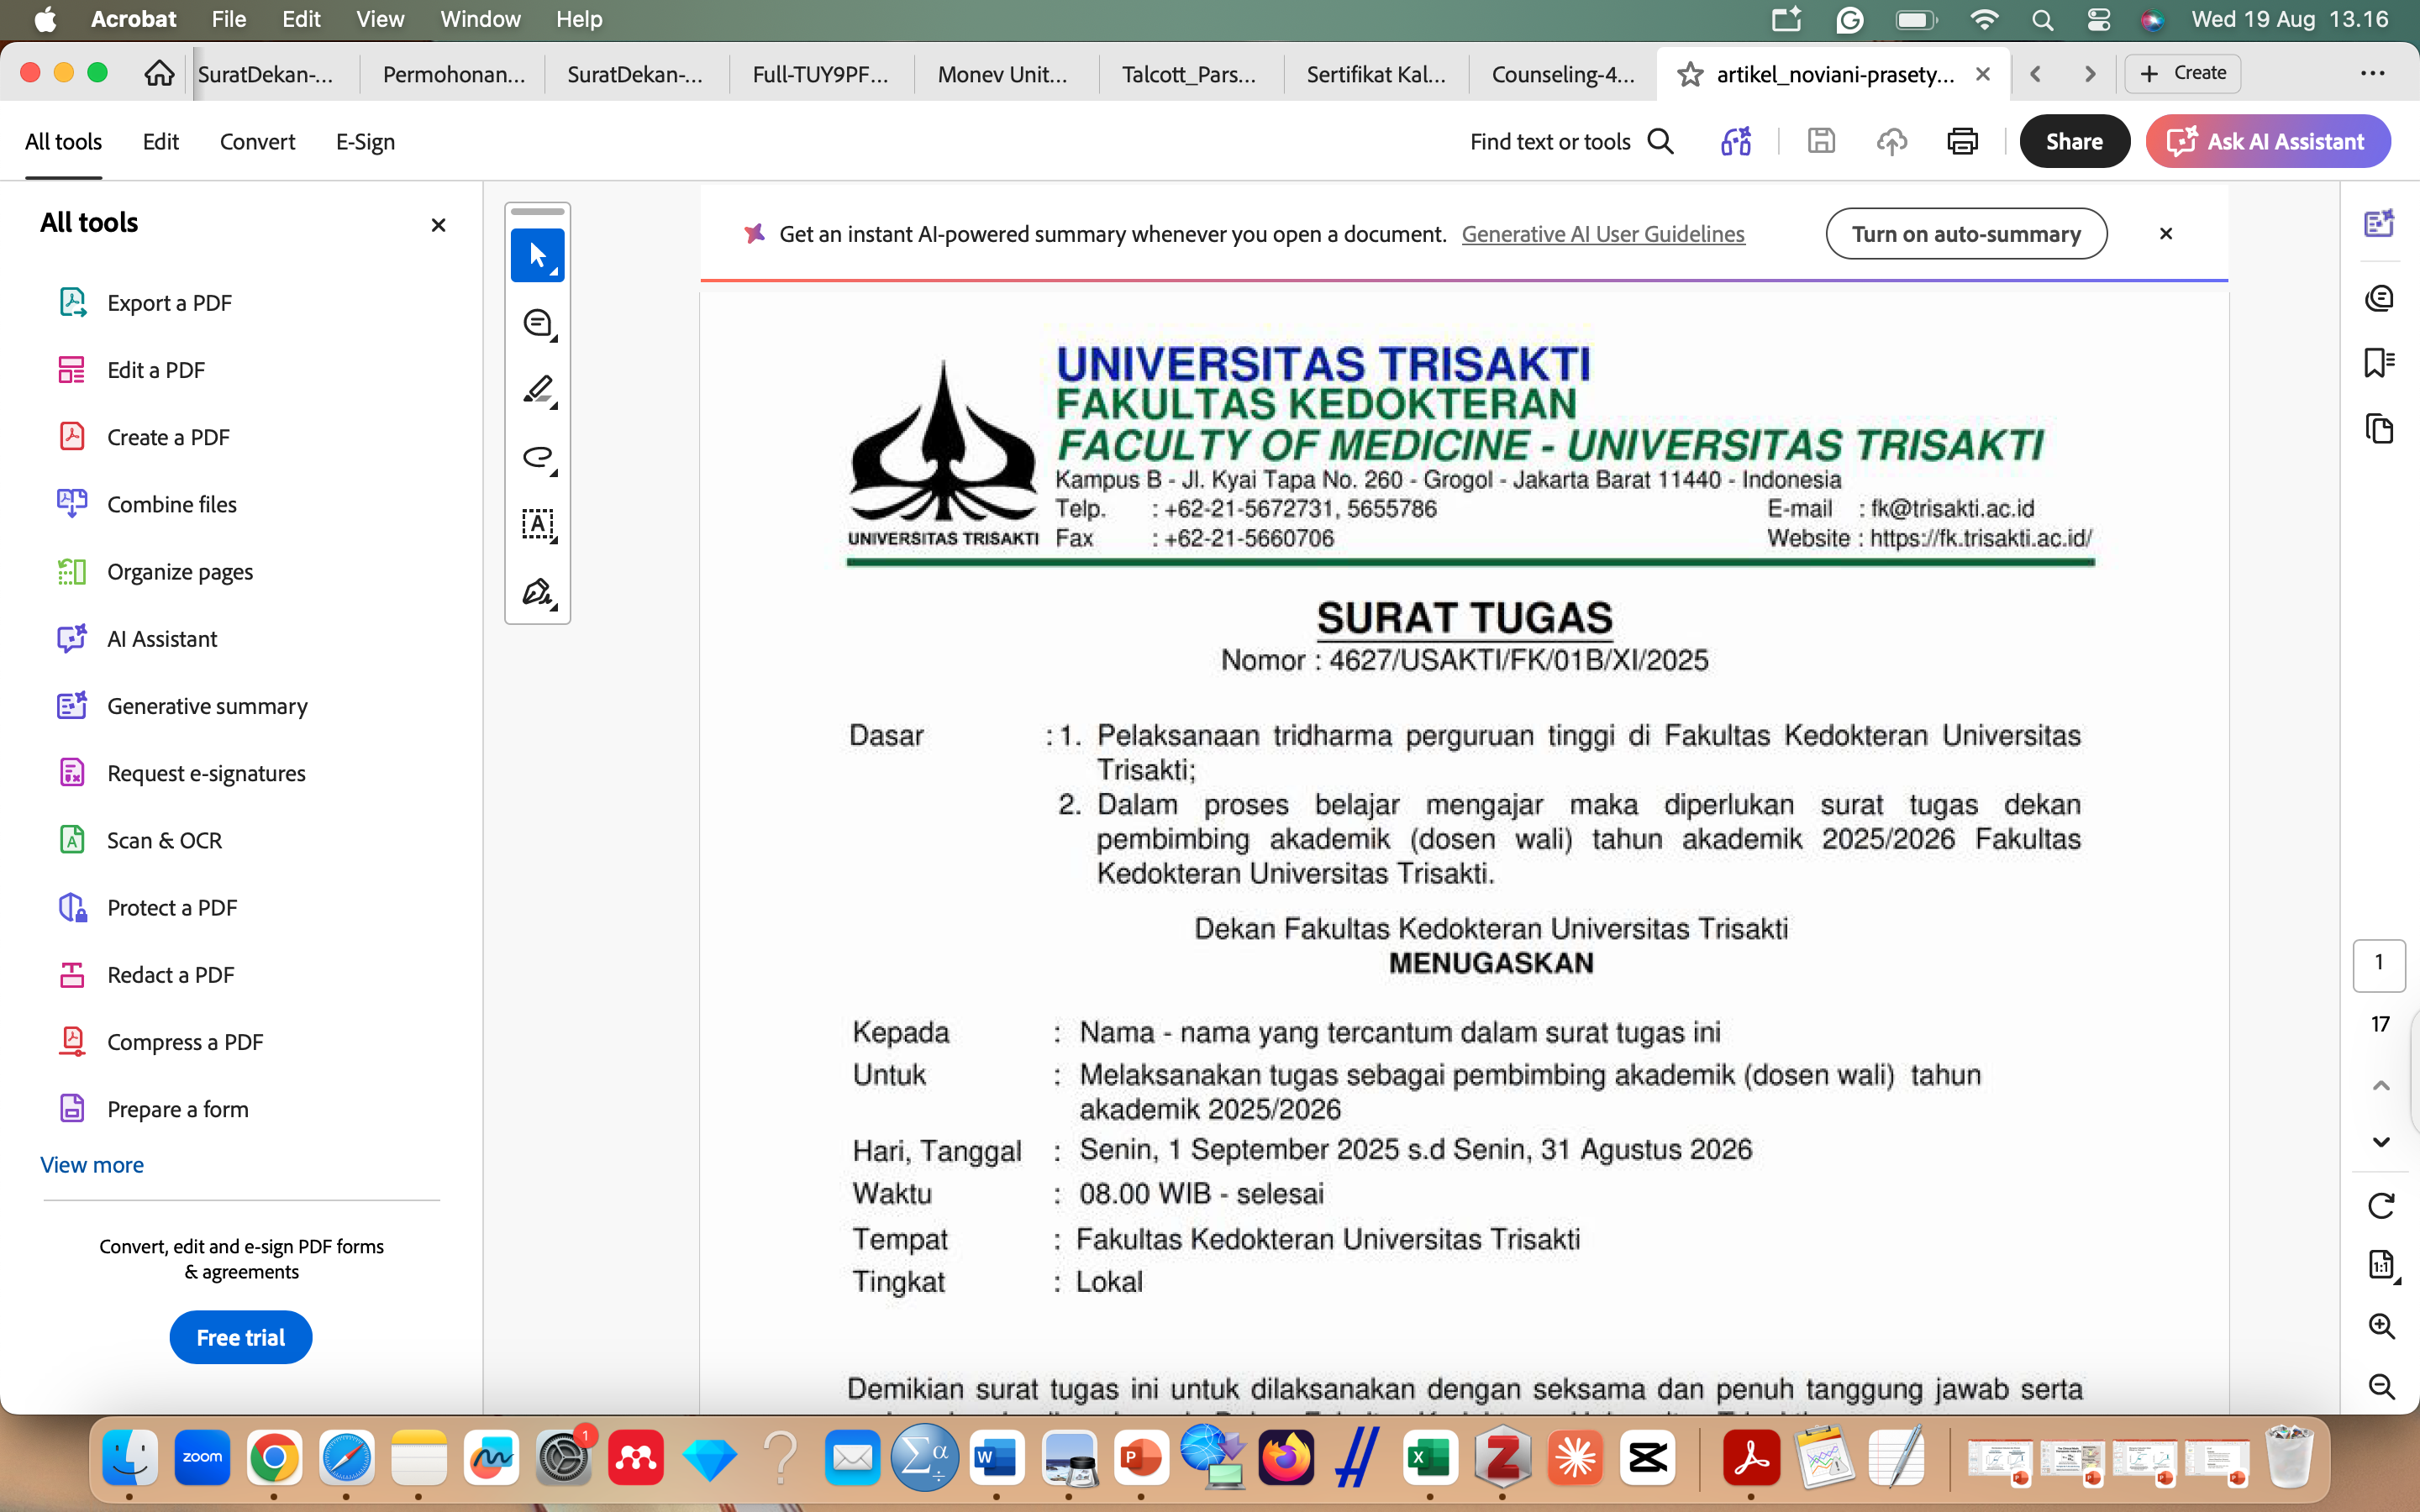Go to previous page with up chevron
The height and width of the screenshot is (1512, 2420).
point(2381,1085)
